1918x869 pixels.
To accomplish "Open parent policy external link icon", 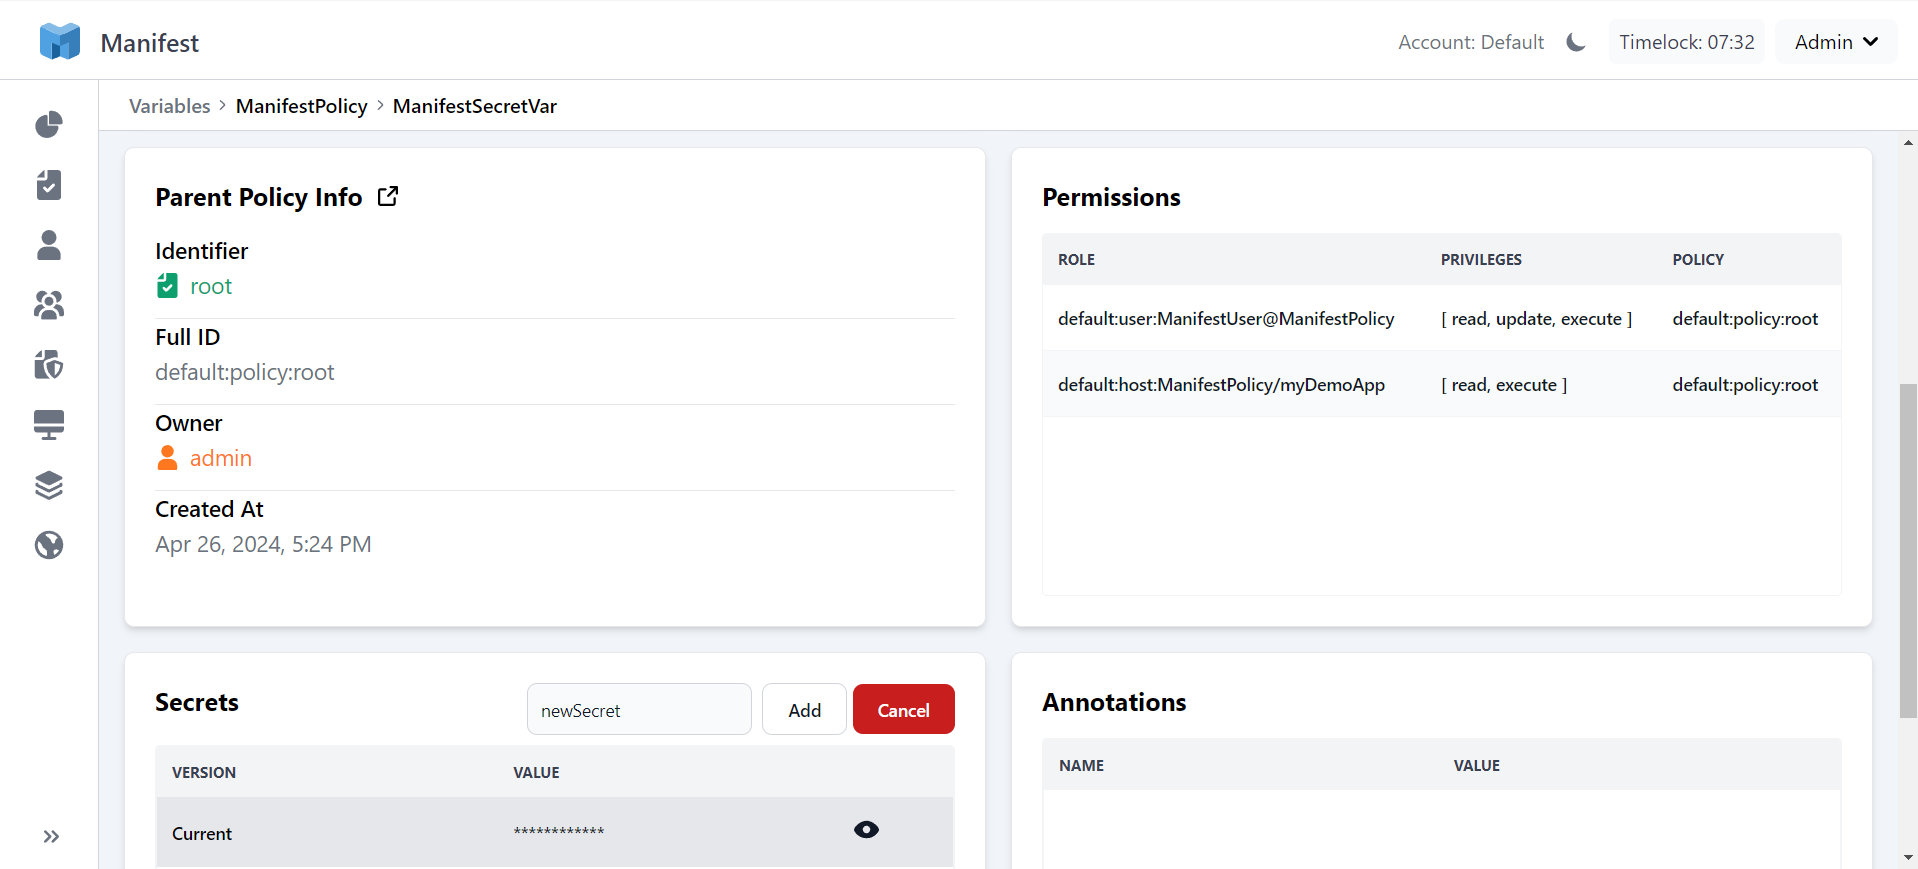I will point(388,196).
